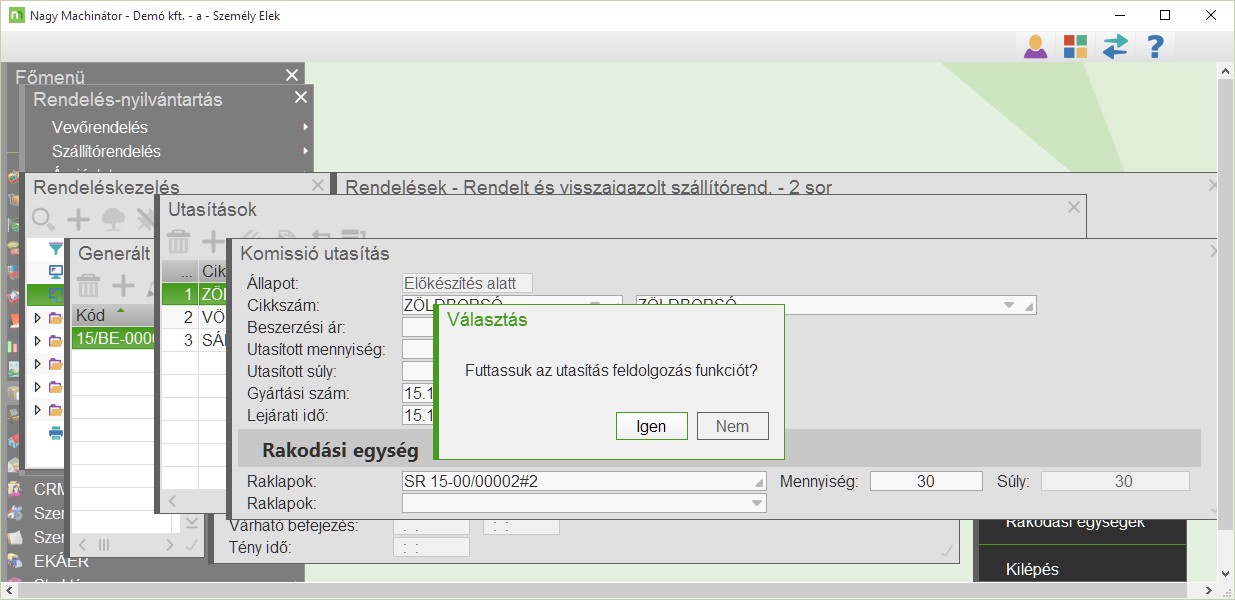This screenshot has width=1235, height=600.
Task: Click Kilépés in the right panel
Action: click(1032, 569)
